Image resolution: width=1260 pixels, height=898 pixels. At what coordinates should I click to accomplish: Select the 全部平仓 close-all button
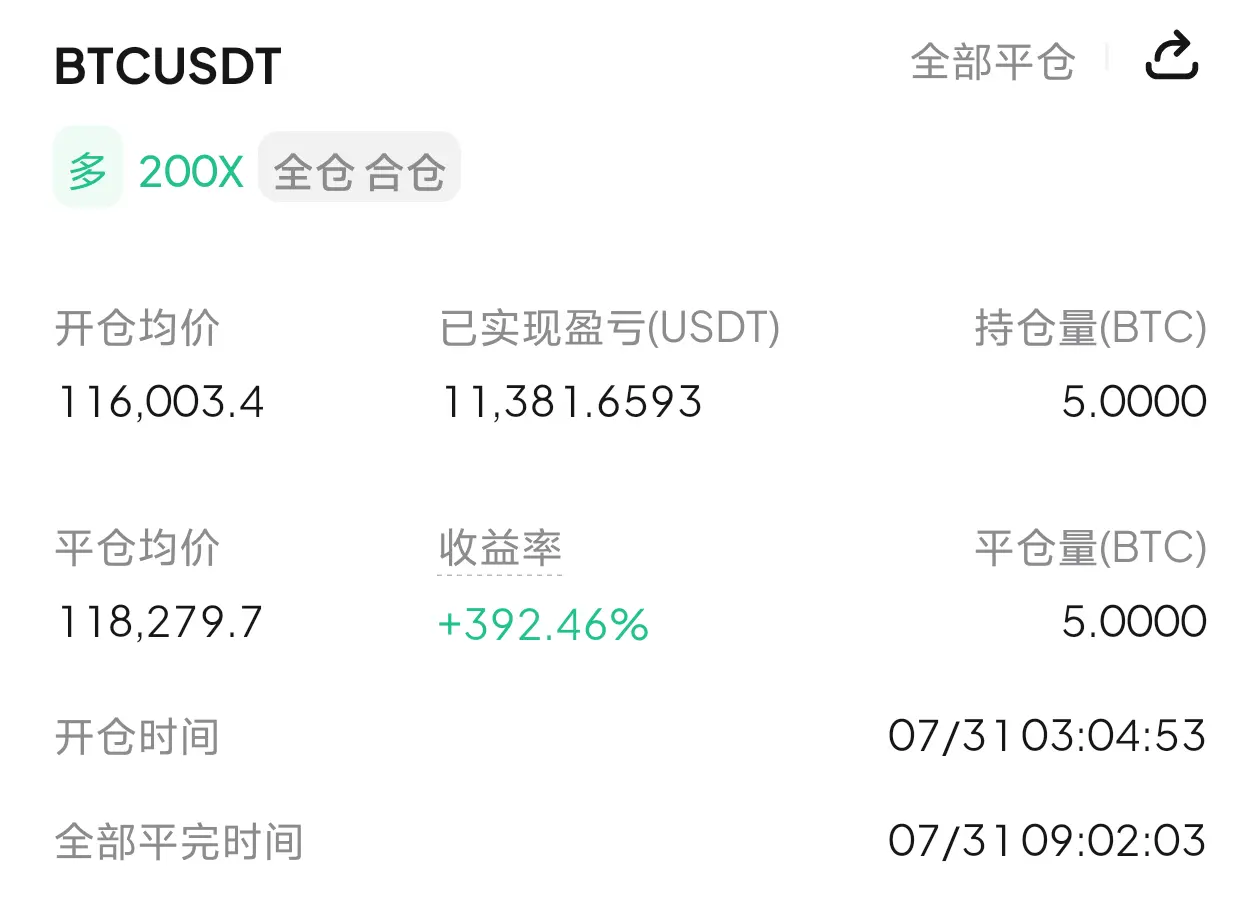click(992, 63)
